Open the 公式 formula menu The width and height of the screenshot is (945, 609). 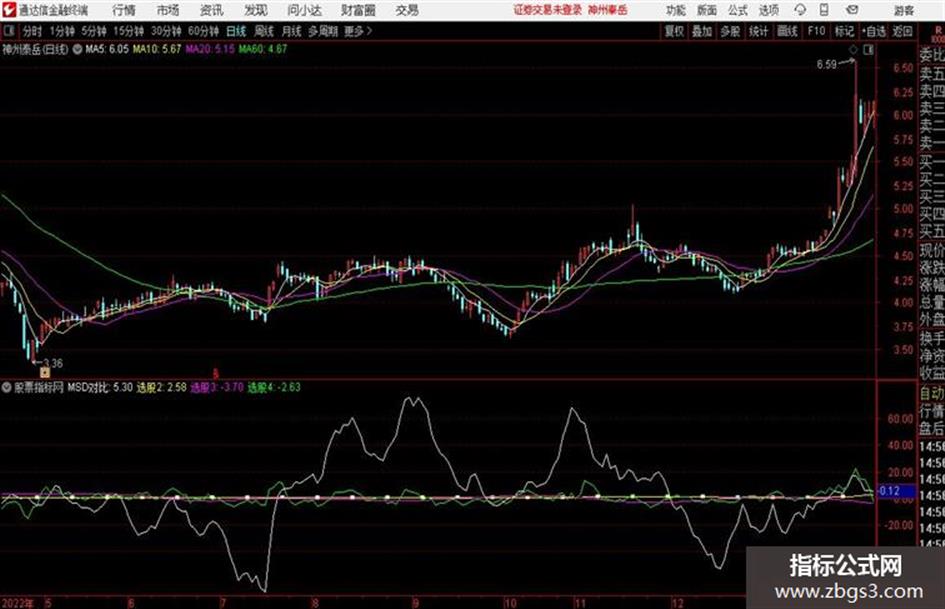[738, 10]
